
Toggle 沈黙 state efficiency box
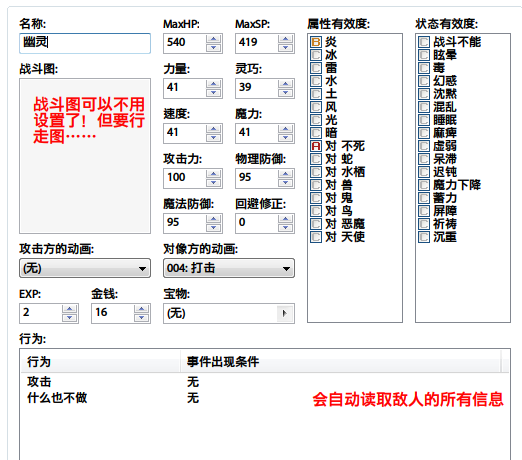(x=424, y=94)
